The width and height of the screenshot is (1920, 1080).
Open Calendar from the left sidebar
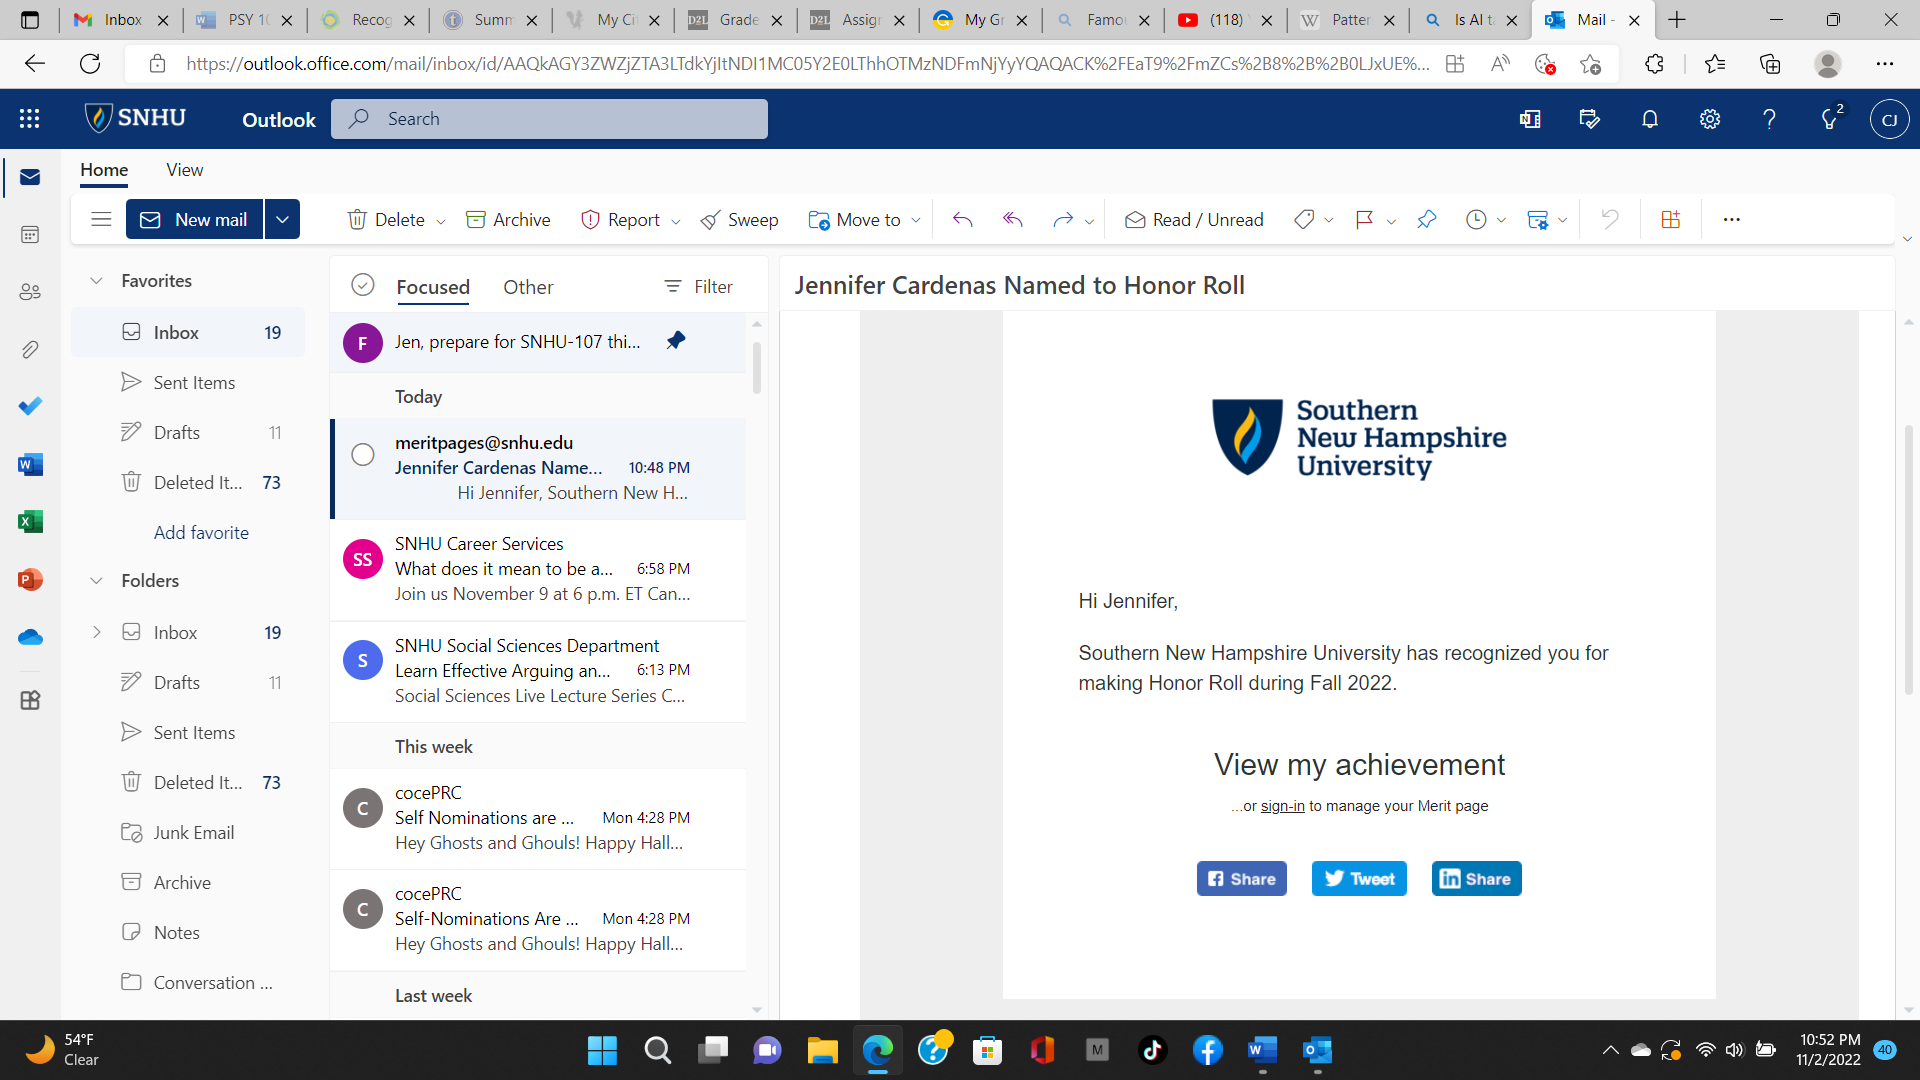tap(30, 235)
